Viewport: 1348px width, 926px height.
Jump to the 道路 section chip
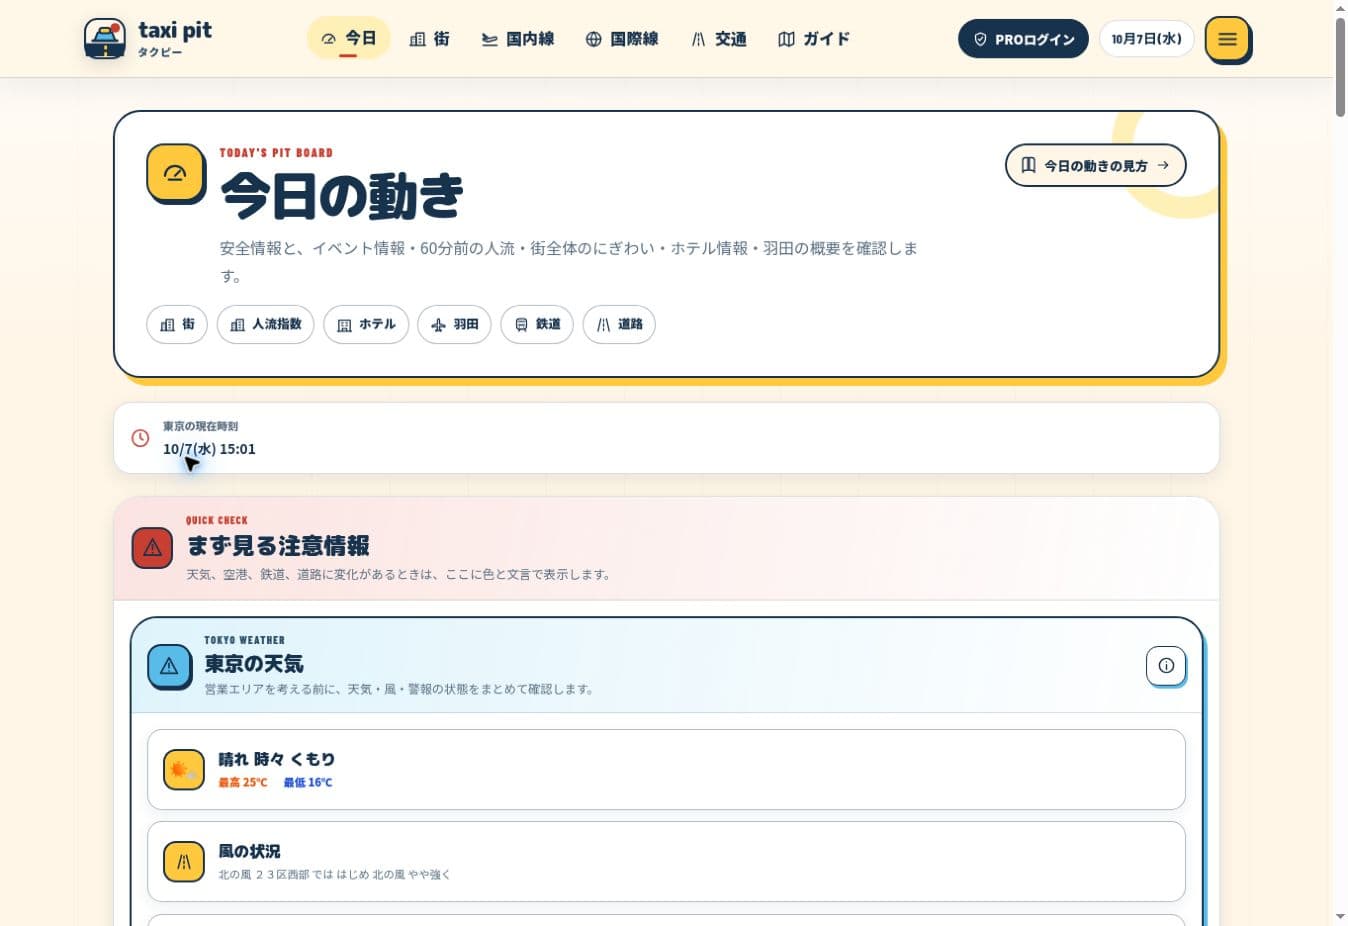[619, 324]
